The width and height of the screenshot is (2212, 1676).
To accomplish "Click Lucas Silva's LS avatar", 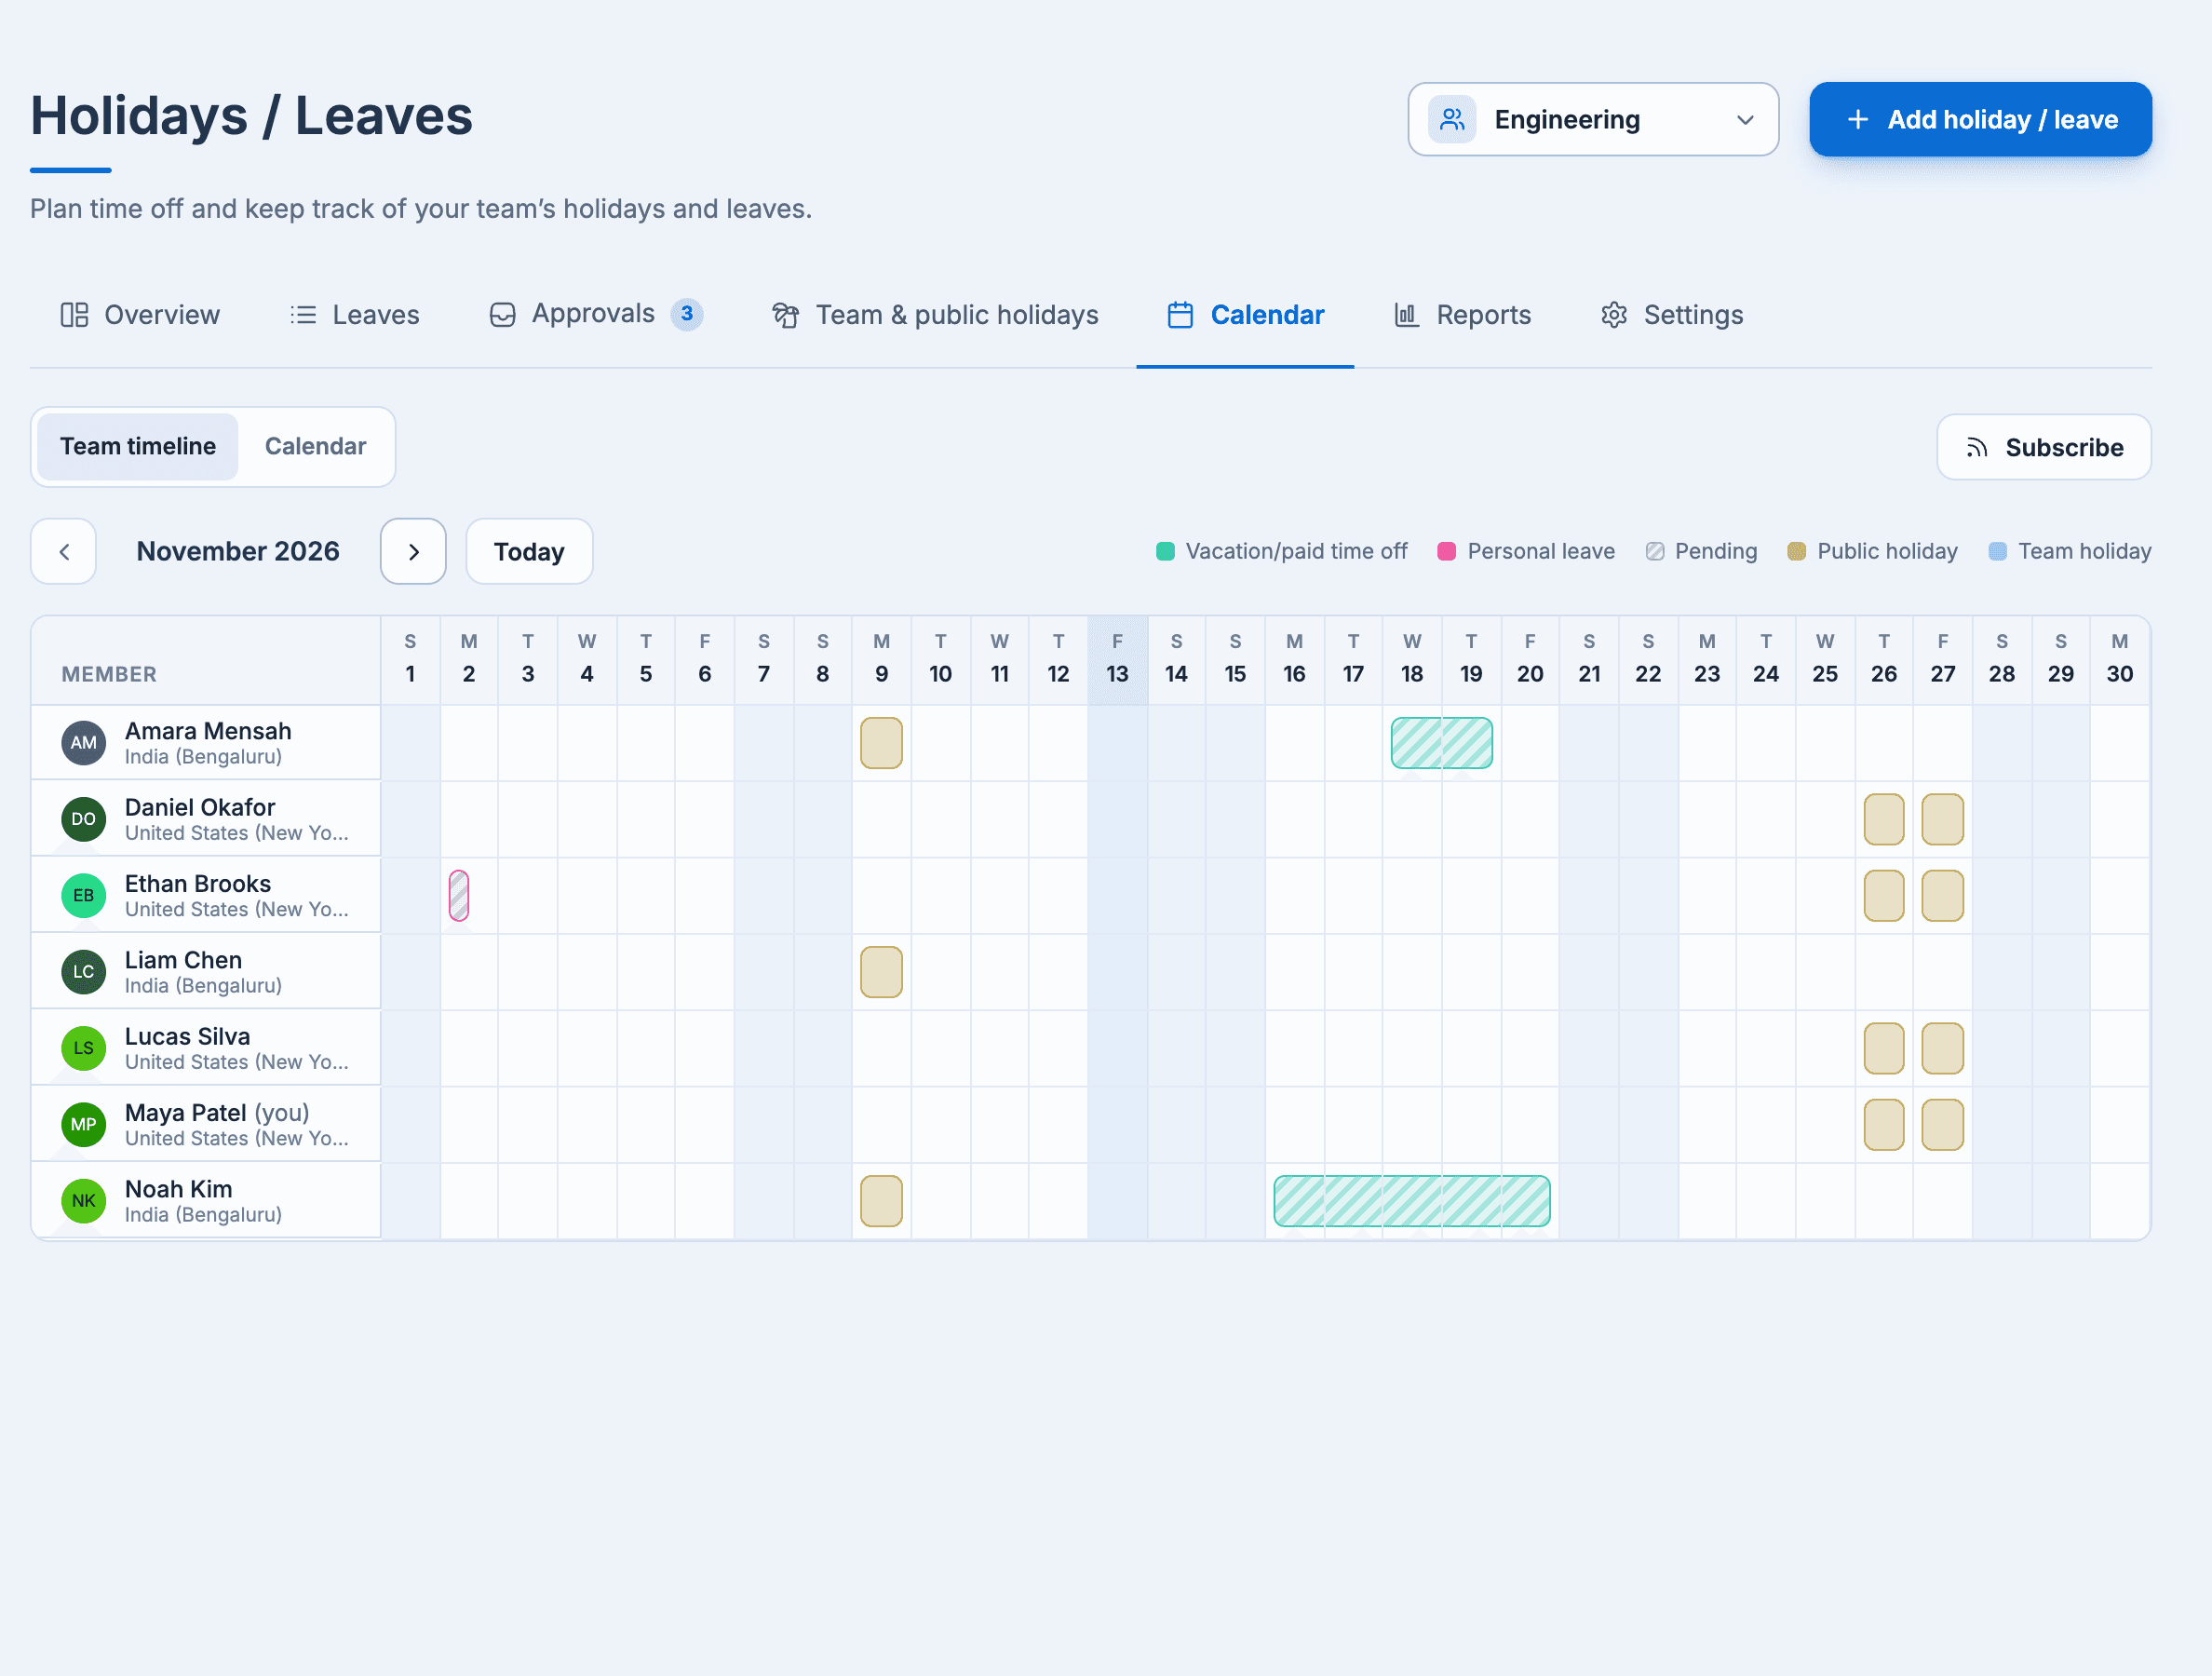I will [84, 1048].
